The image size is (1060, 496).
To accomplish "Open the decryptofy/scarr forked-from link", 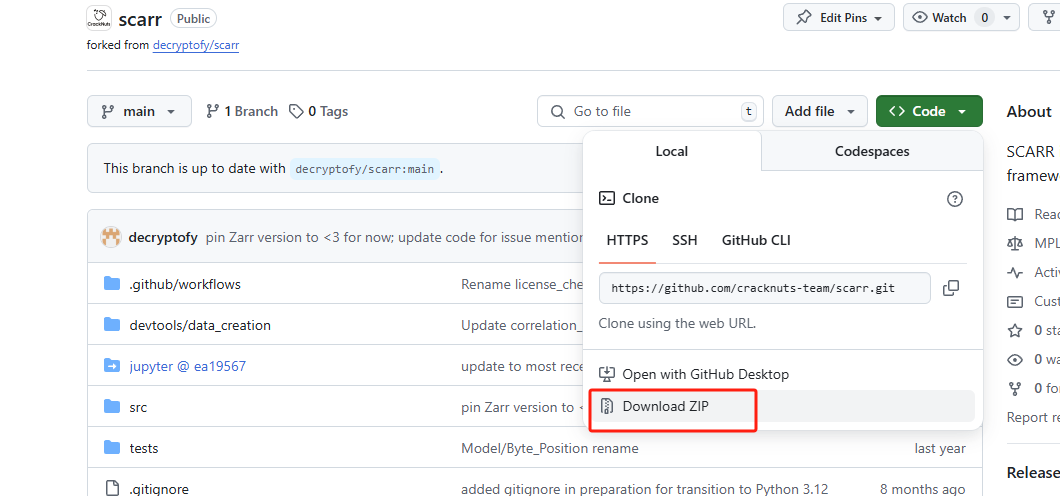I will coord(196,45).
